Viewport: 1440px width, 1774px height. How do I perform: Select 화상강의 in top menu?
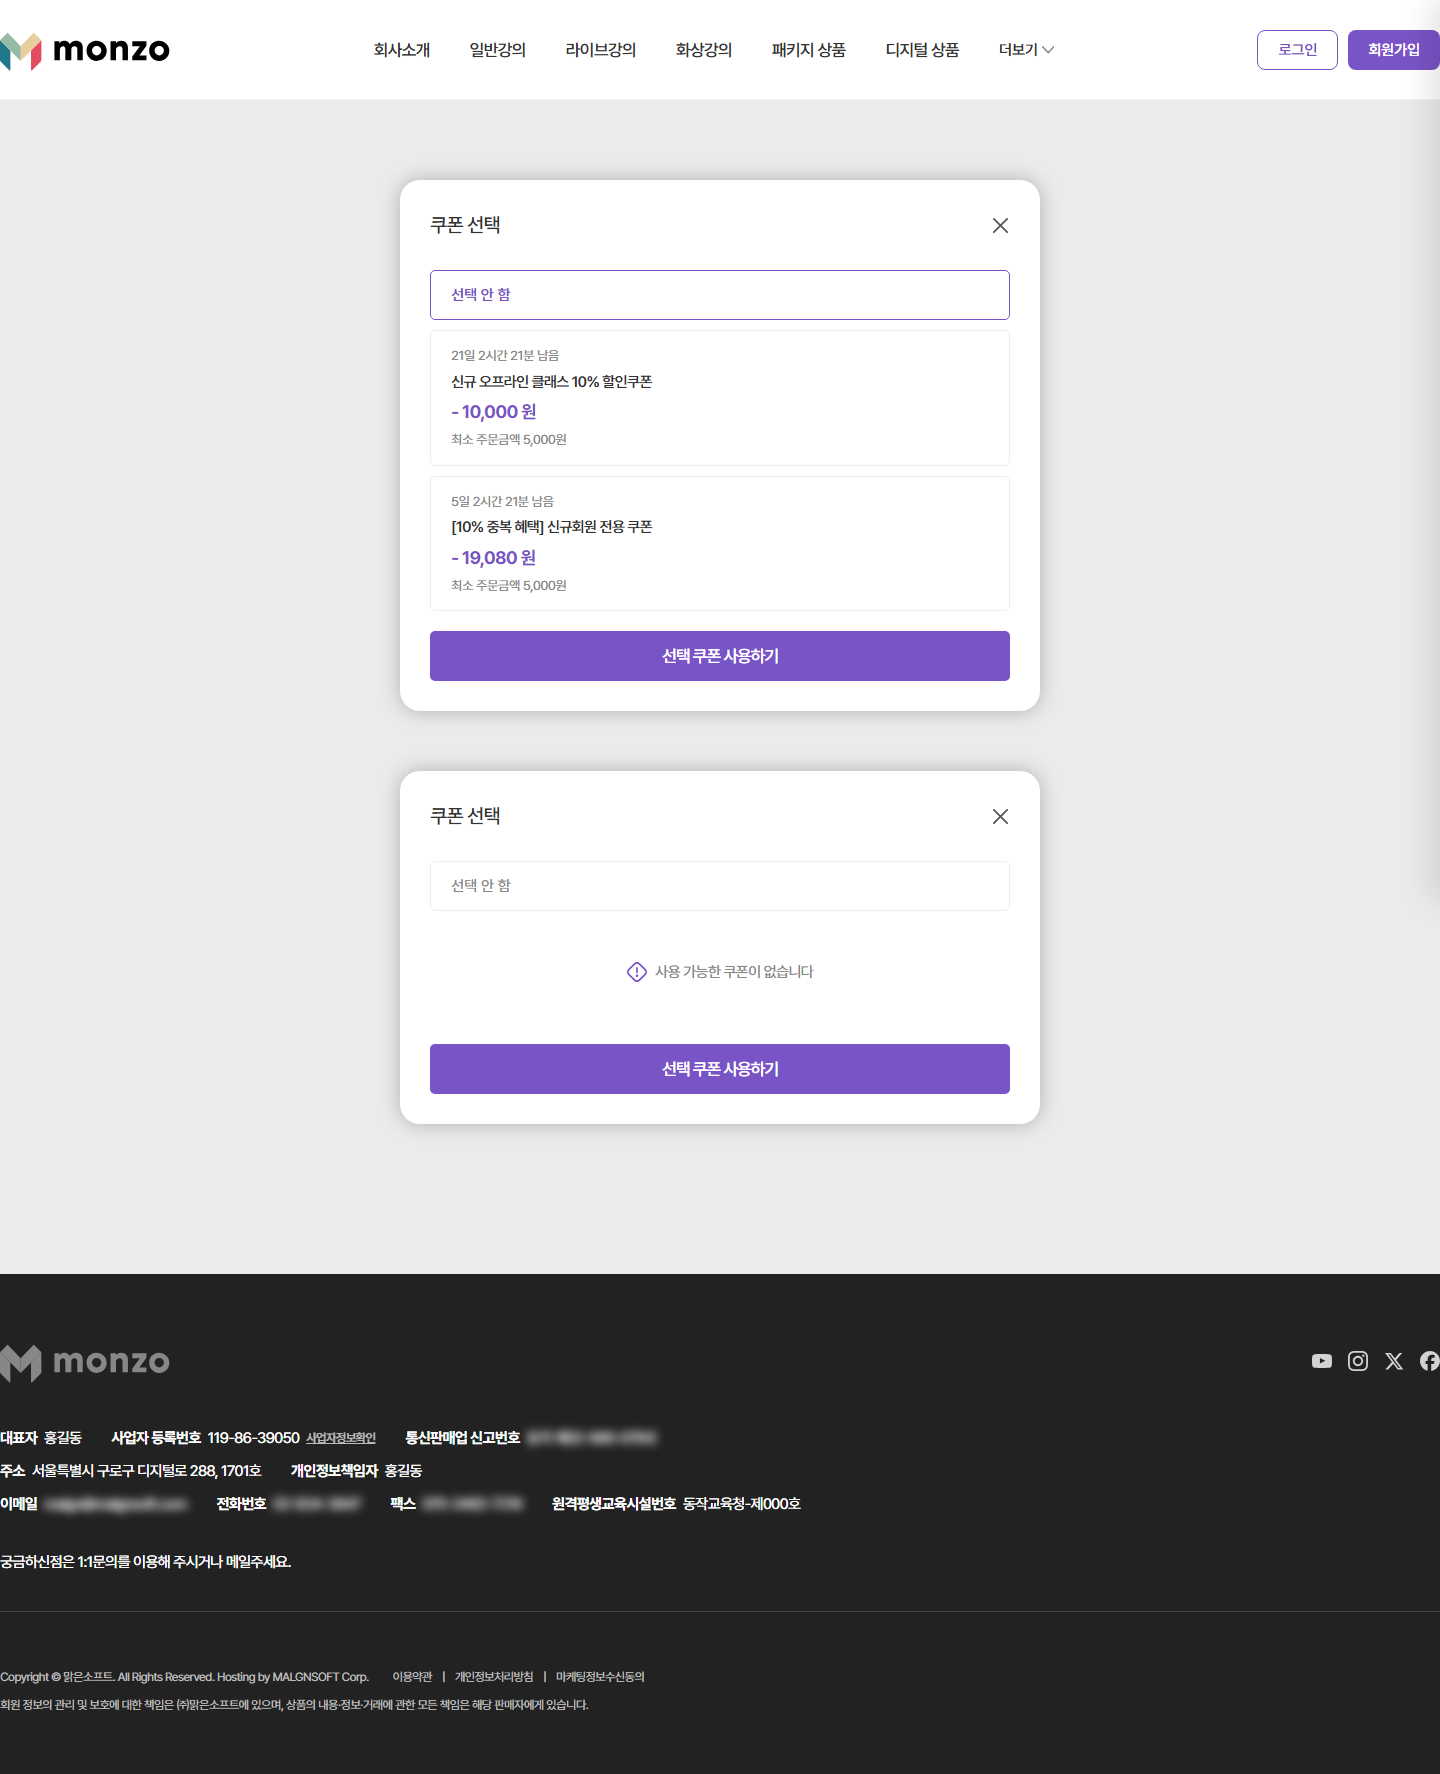coord(704,50)
